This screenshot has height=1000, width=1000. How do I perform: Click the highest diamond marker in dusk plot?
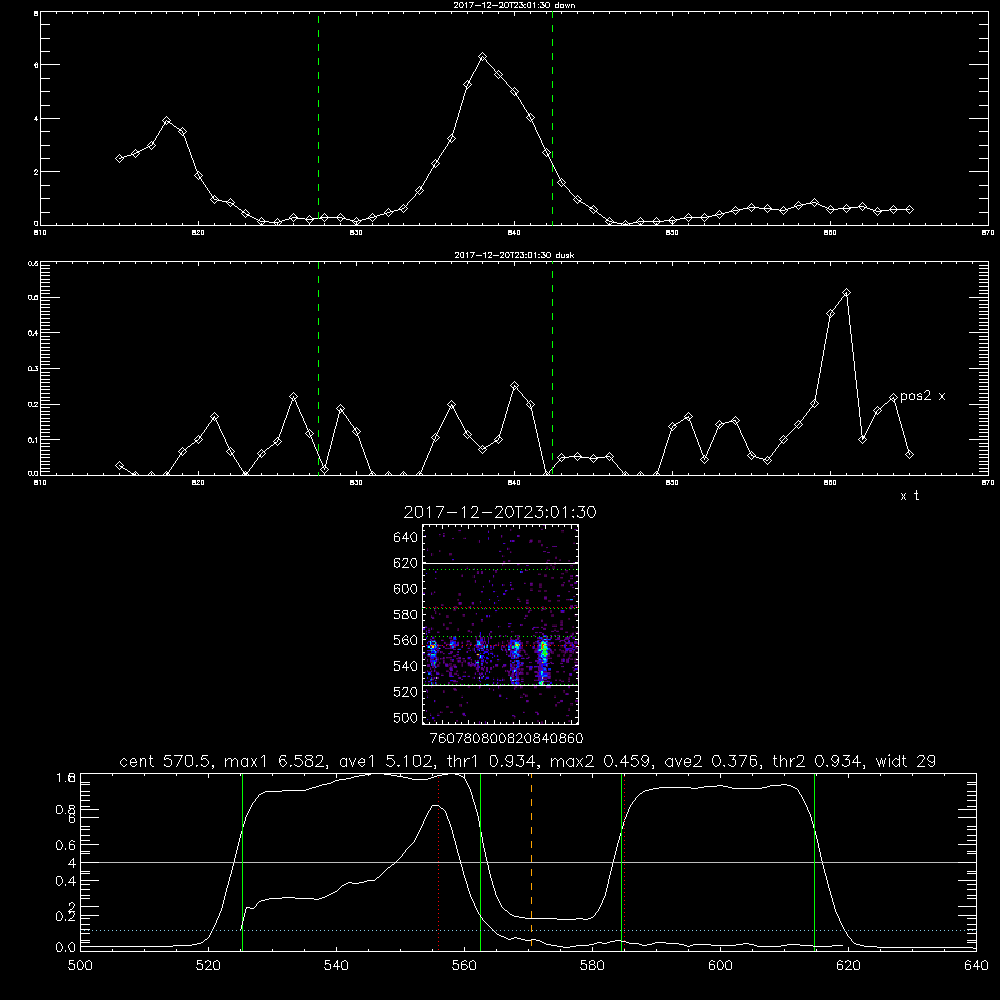[846, 293]
